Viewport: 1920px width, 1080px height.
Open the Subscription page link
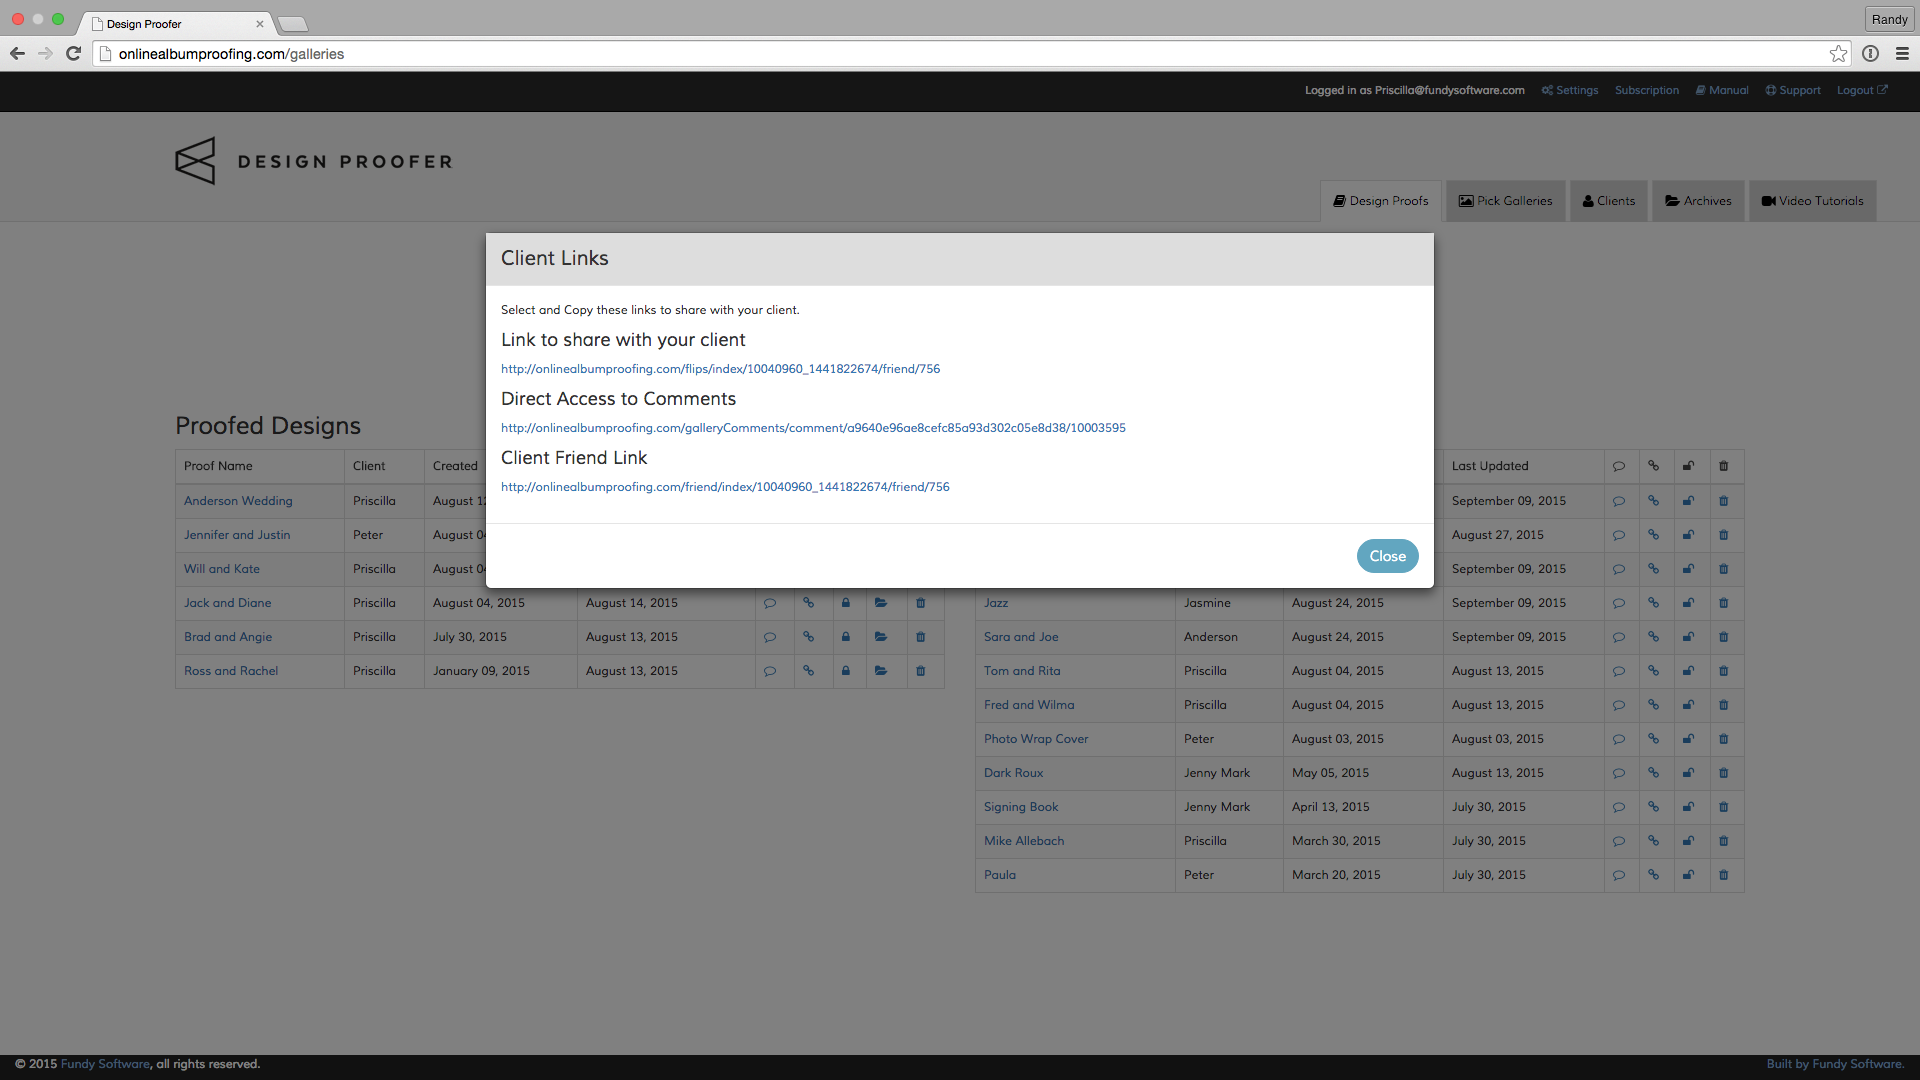click(1646, 90)
